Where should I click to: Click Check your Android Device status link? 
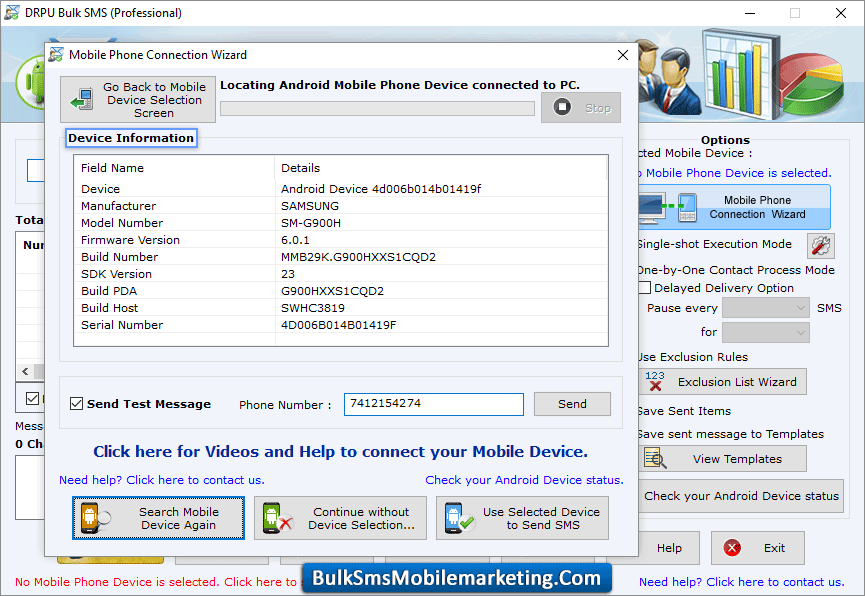tap(524, 480)
